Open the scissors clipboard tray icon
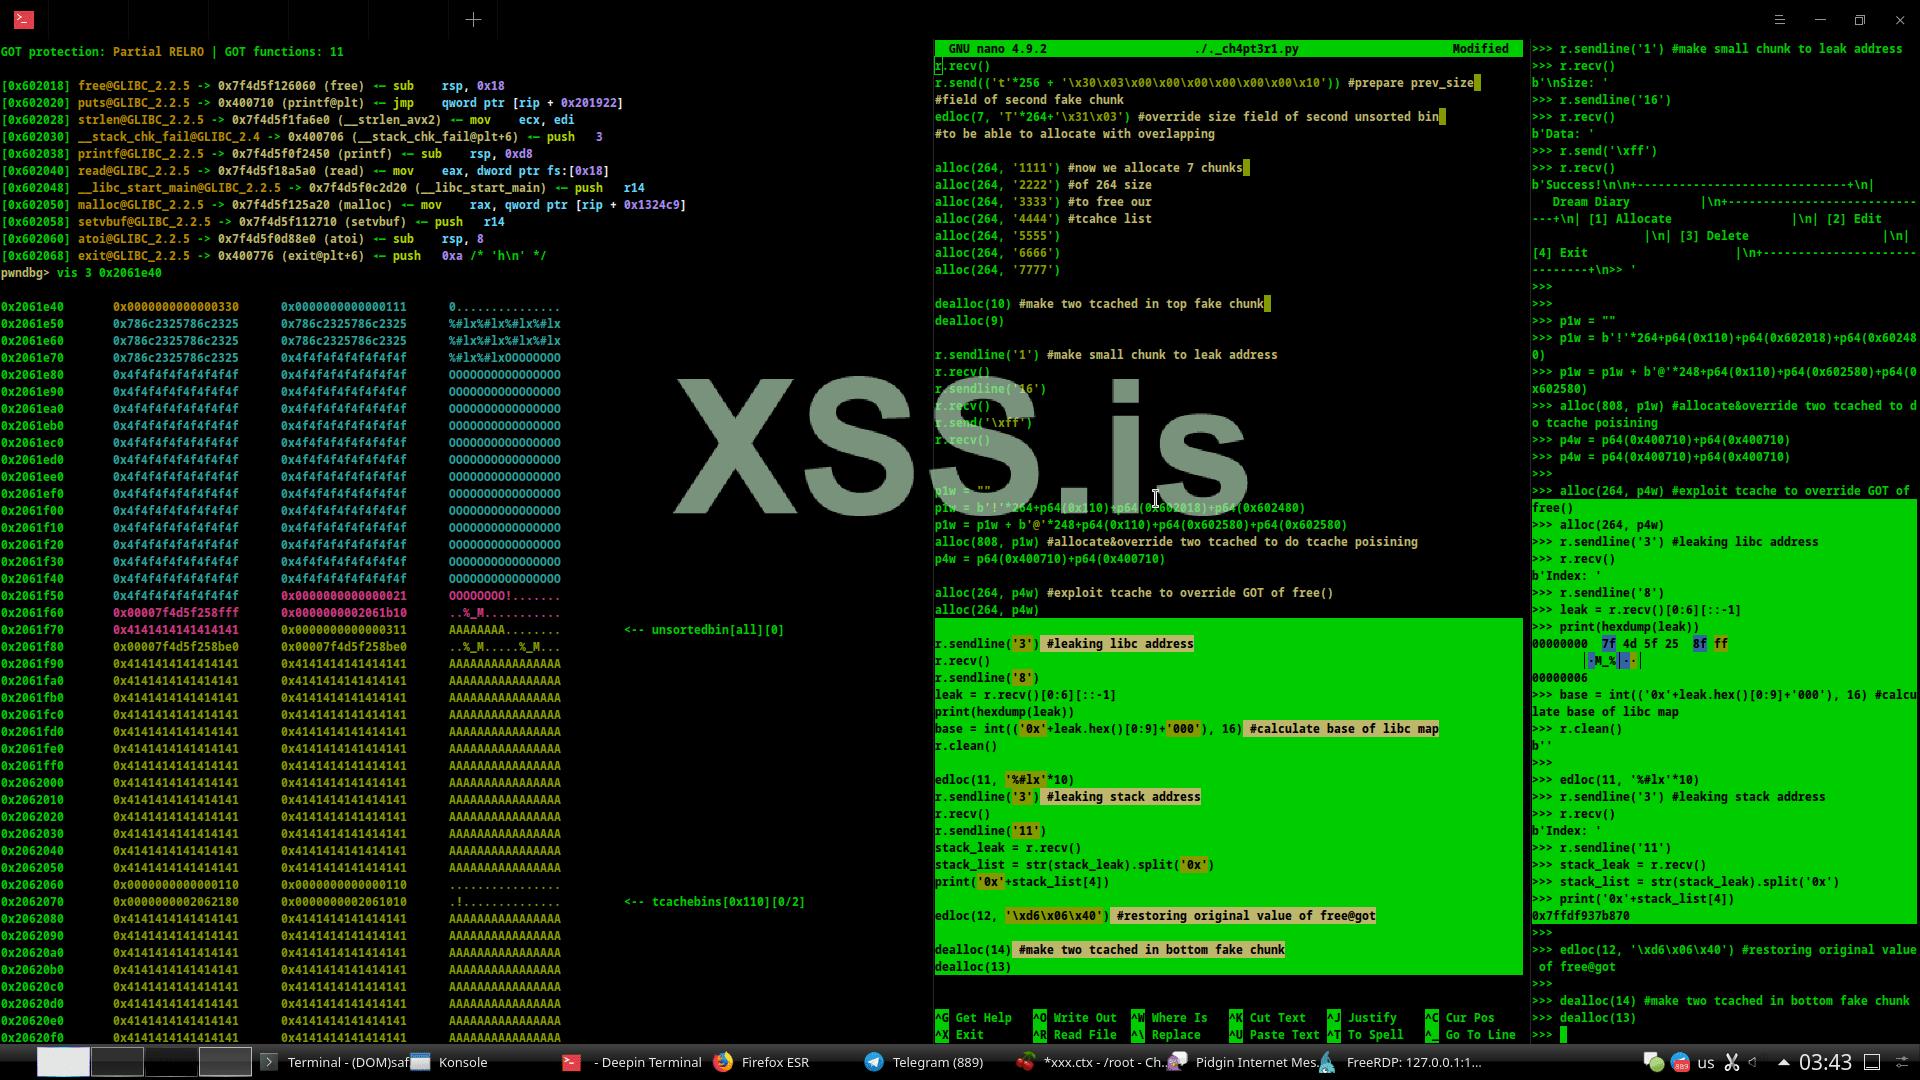The width and height of the screenshot is (1920, 1080). pyautogui.click(x=1732, y=1062)
